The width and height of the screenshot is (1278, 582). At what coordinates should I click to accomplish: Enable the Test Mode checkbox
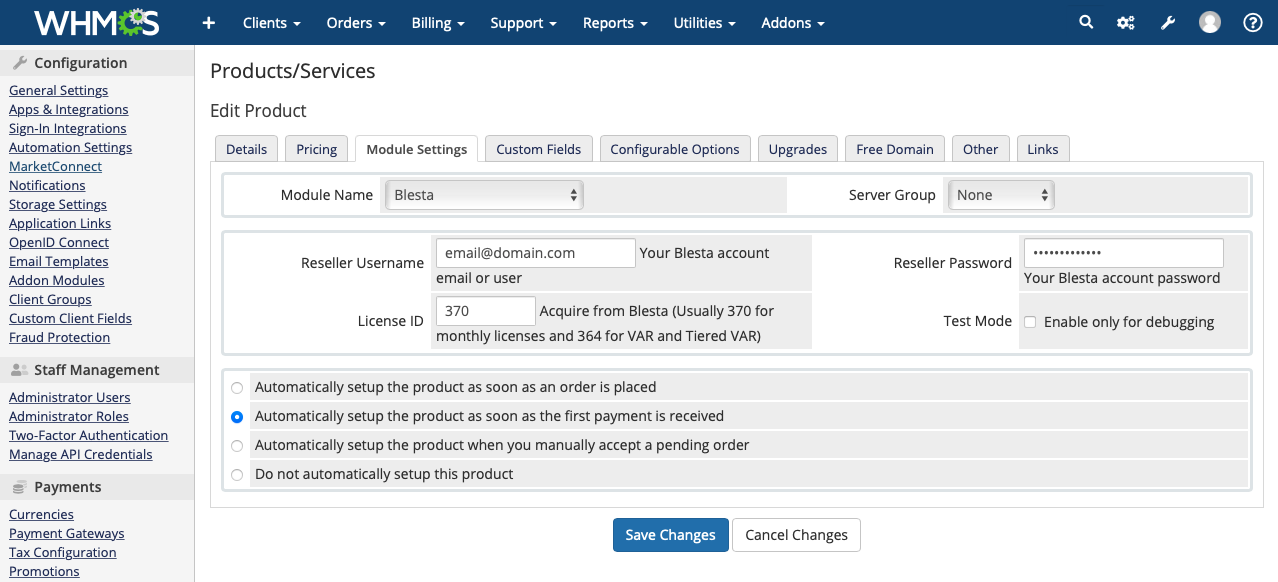click(x=1030, y=322)
